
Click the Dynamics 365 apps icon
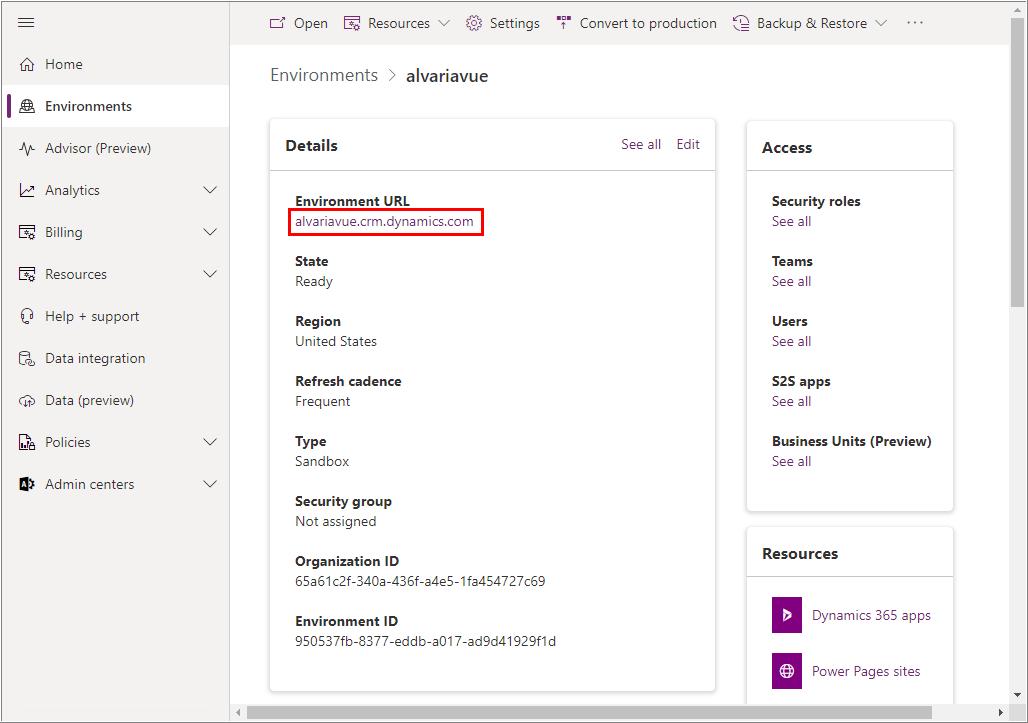[x=786, y=615]
